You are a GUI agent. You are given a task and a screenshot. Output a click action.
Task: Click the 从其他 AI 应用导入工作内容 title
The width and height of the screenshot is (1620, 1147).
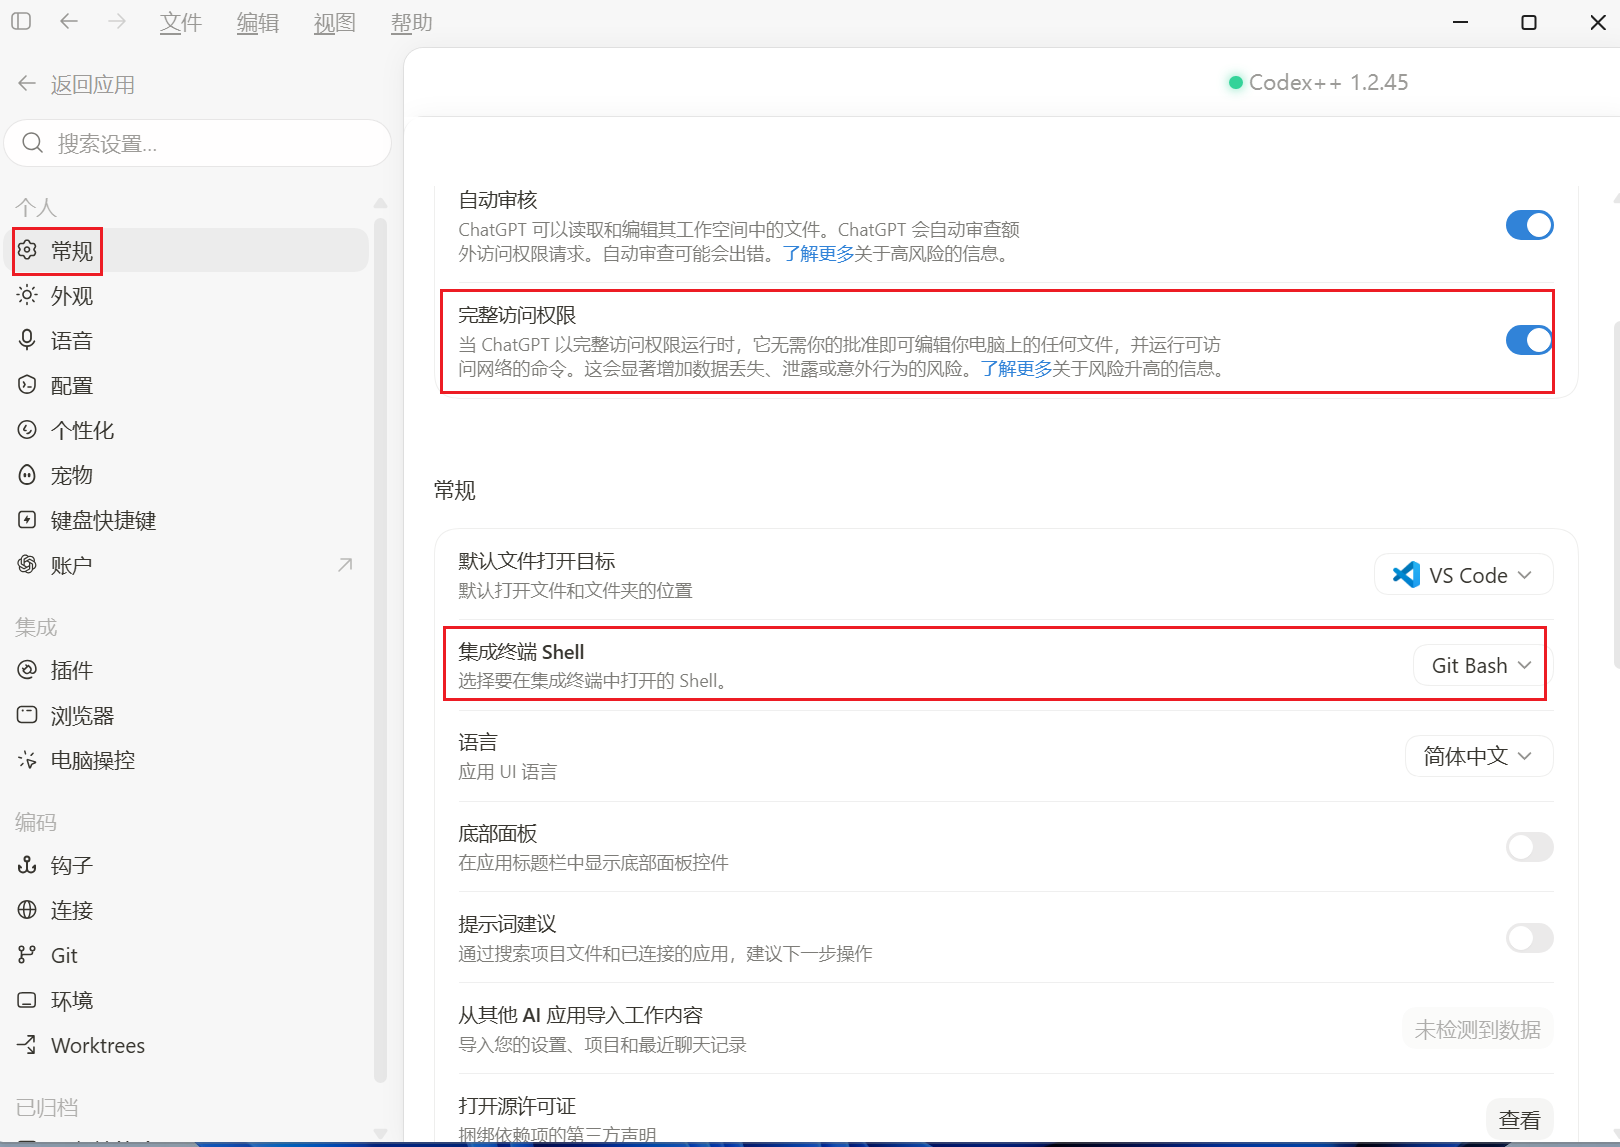tap(580, 1015)
